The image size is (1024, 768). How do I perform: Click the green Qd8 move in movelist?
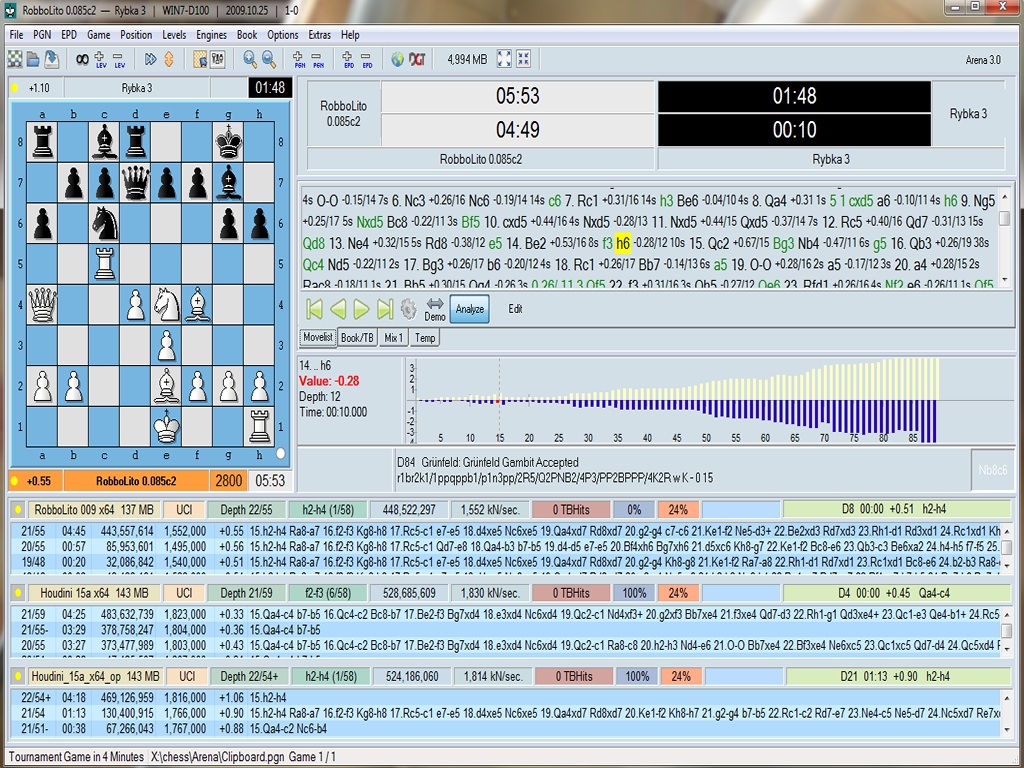(313, 244)
